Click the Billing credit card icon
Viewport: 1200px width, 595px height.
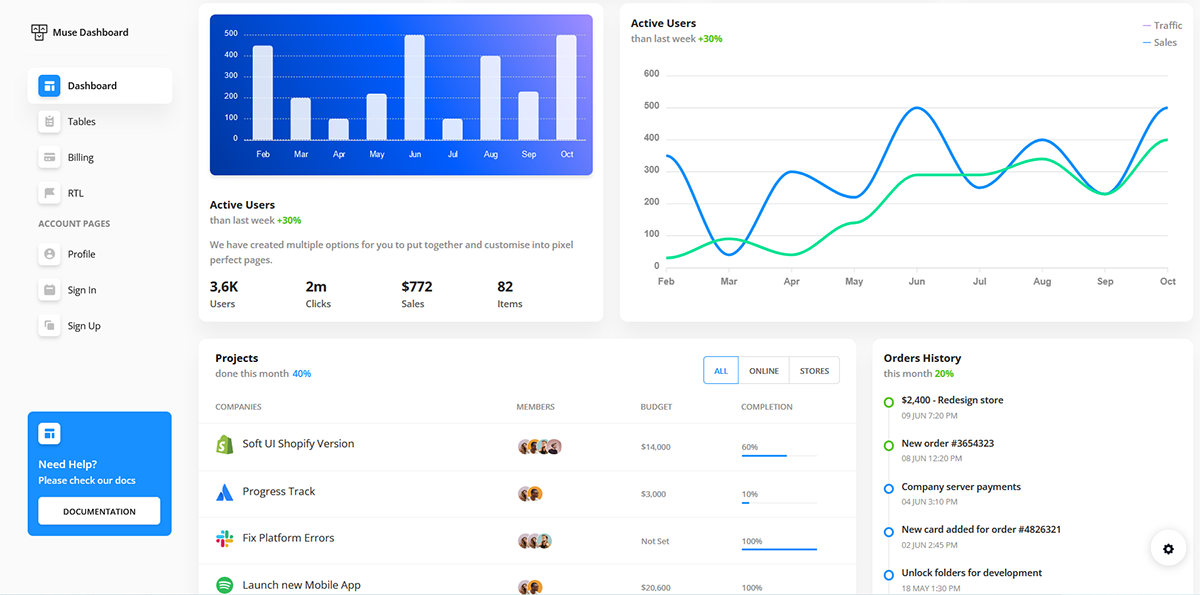[49, 157]
